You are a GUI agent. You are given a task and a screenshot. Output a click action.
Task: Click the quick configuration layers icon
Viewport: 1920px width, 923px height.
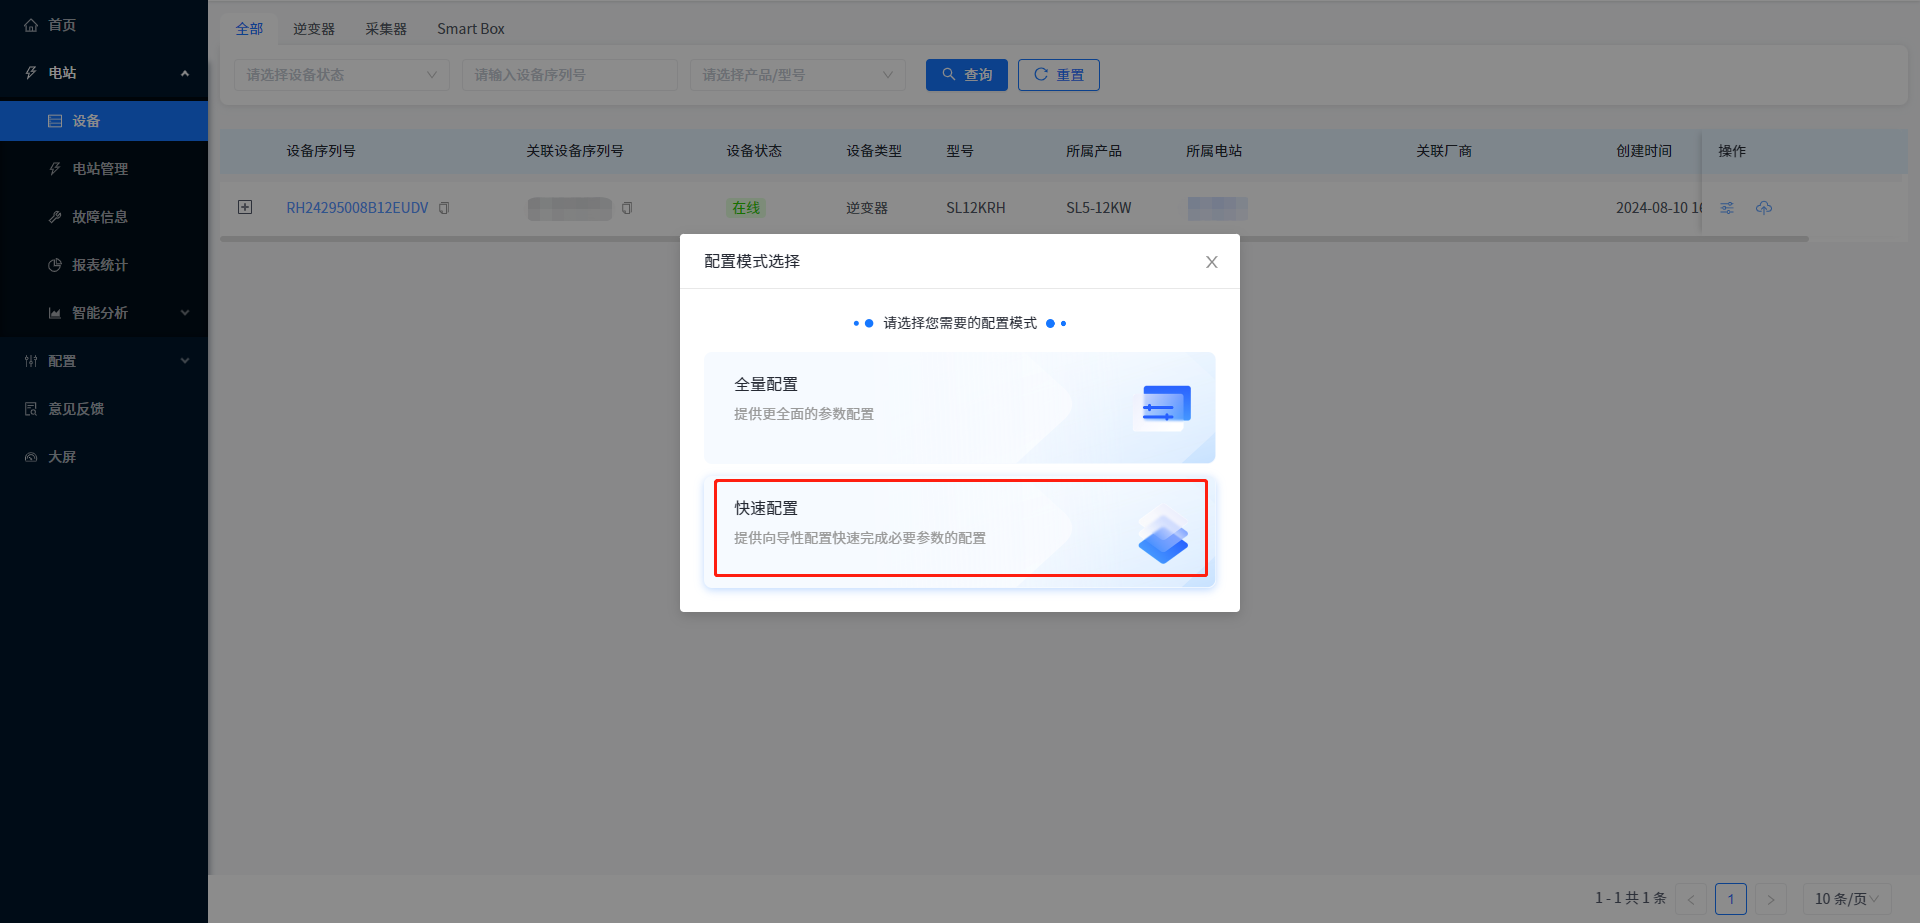coord(1163,538)
